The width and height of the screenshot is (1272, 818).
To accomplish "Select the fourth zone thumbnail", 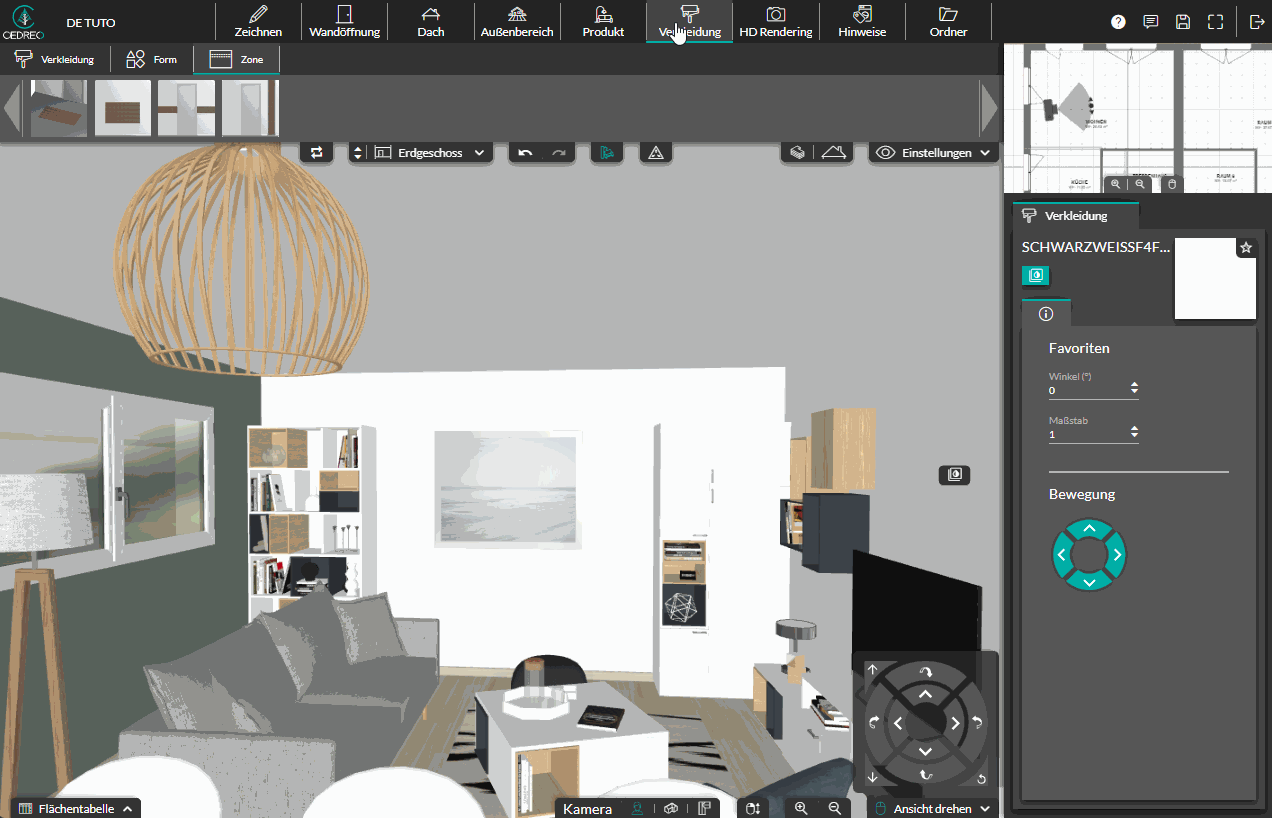I will point(250,108).
